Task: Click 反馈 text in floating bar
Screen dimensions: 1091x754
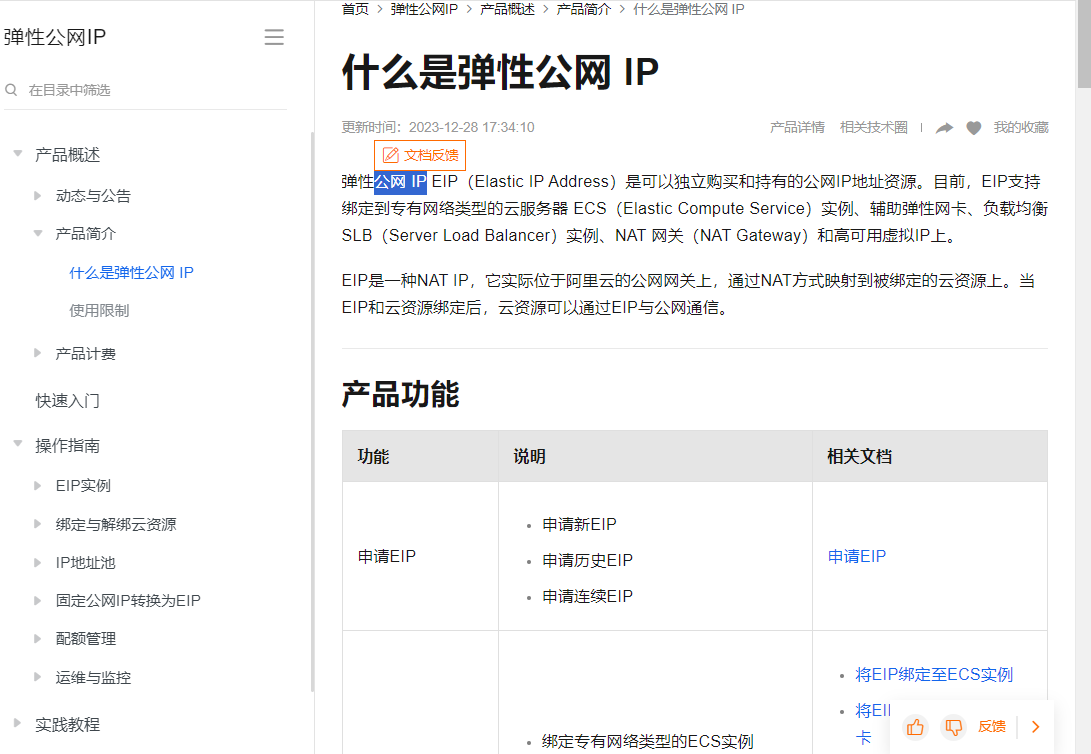Action: 992,727
